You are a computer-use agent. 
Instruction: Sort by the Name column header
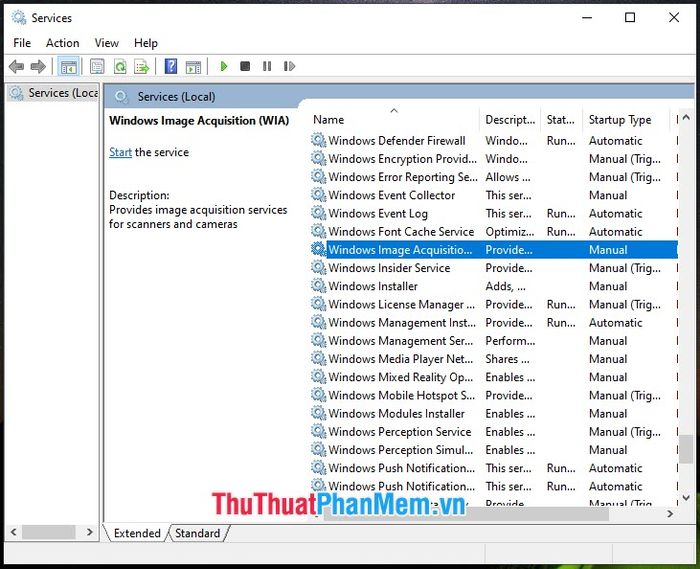394,120
